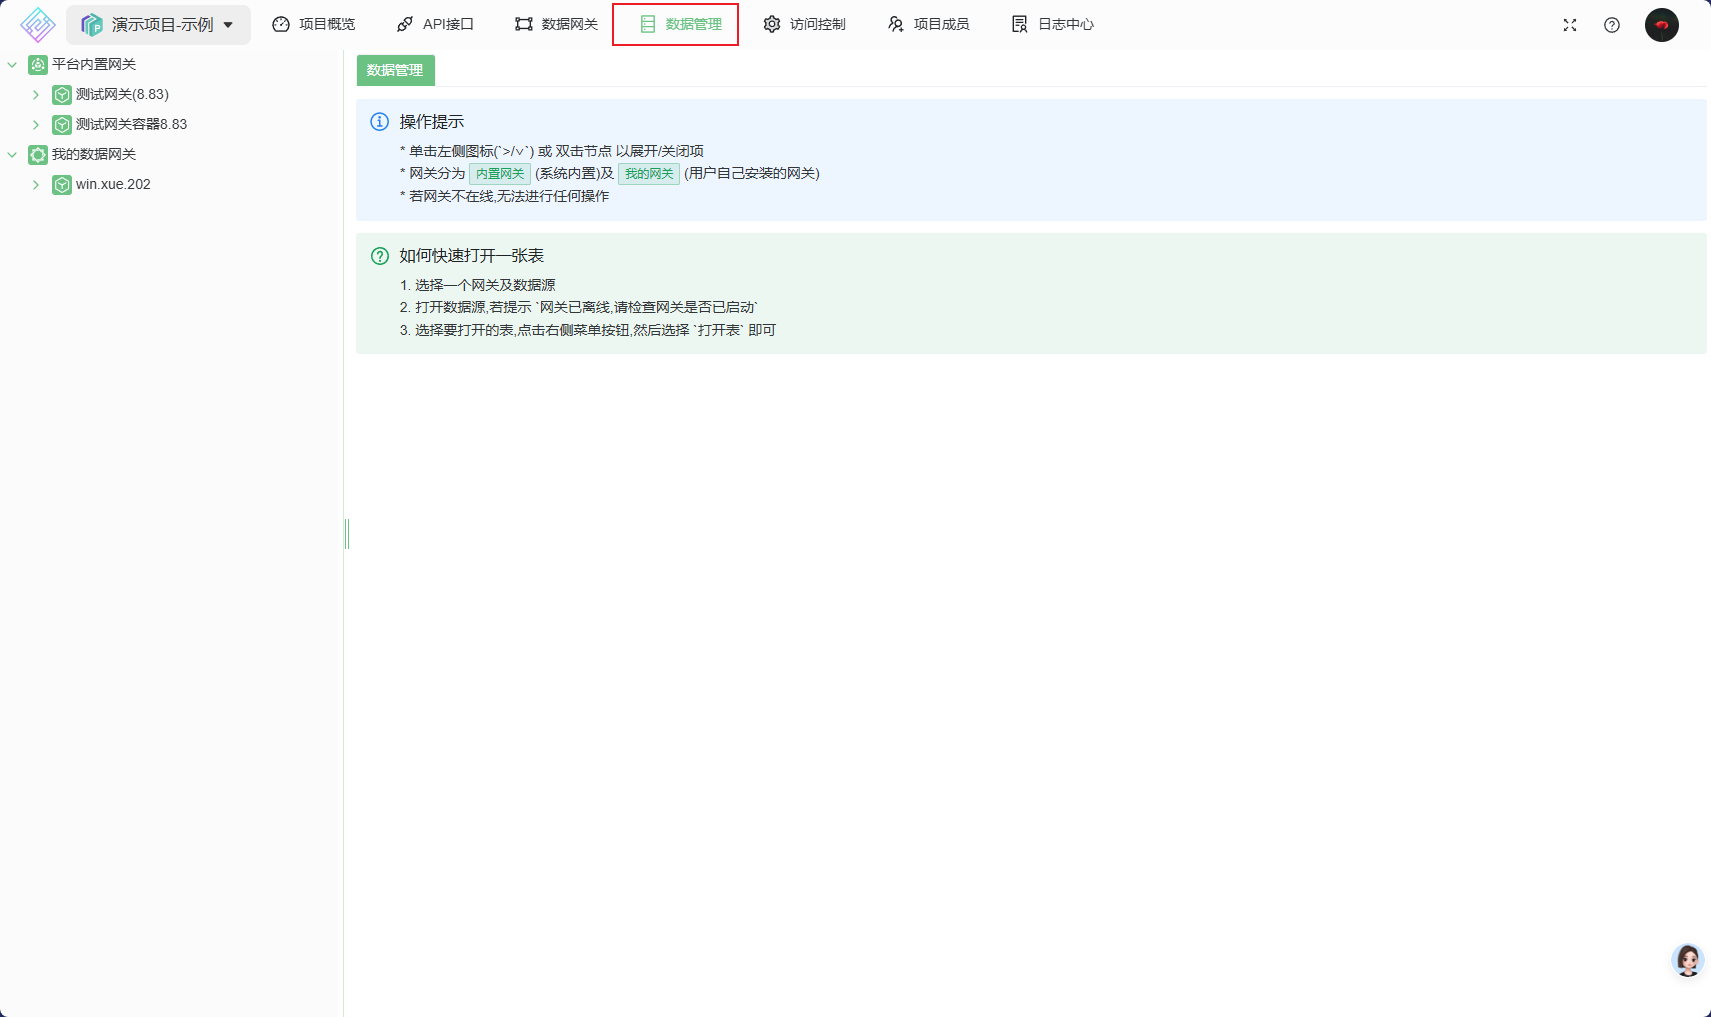Open the 项目概览 overview page
Image resolution: width=1711 pixels, height=1017 pixels.
click(313, 24)
